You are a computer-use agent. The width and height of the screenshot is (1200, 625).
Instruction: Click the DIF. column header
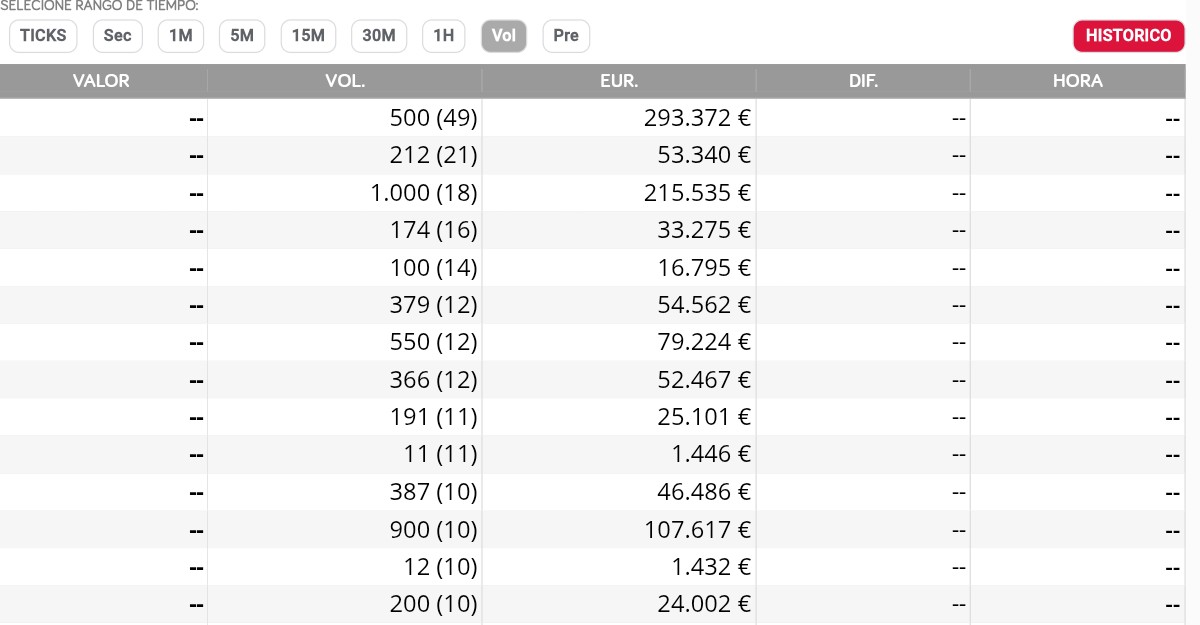point(863,81)
